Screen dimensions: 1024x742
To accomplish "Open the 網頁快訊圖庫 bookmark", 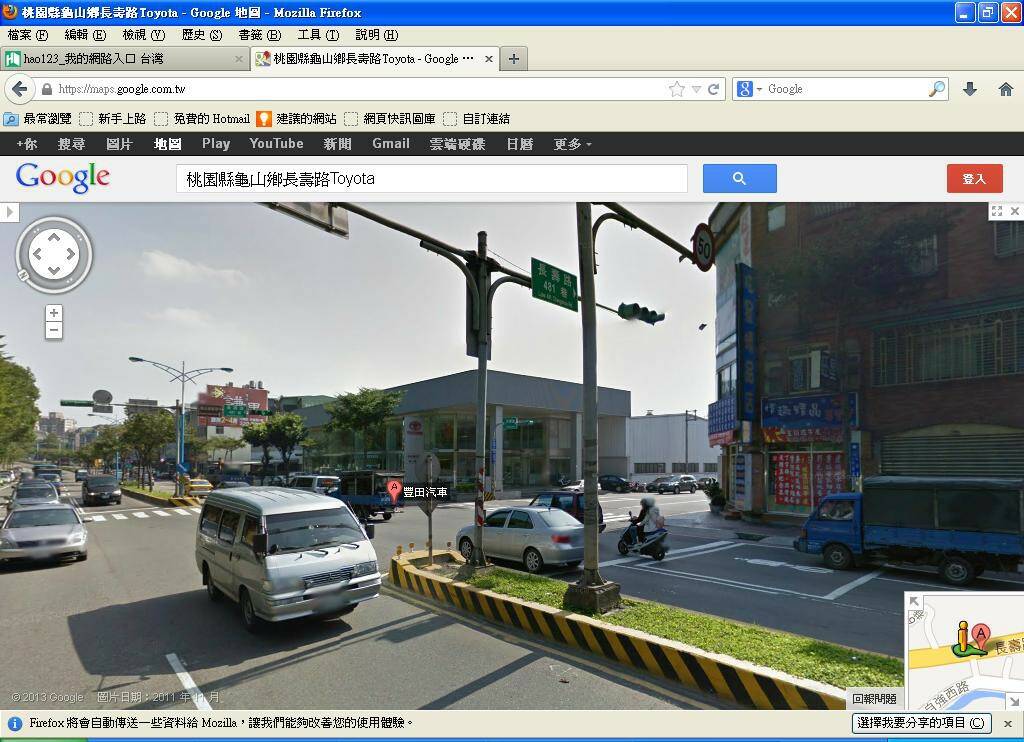I will 391,119.
